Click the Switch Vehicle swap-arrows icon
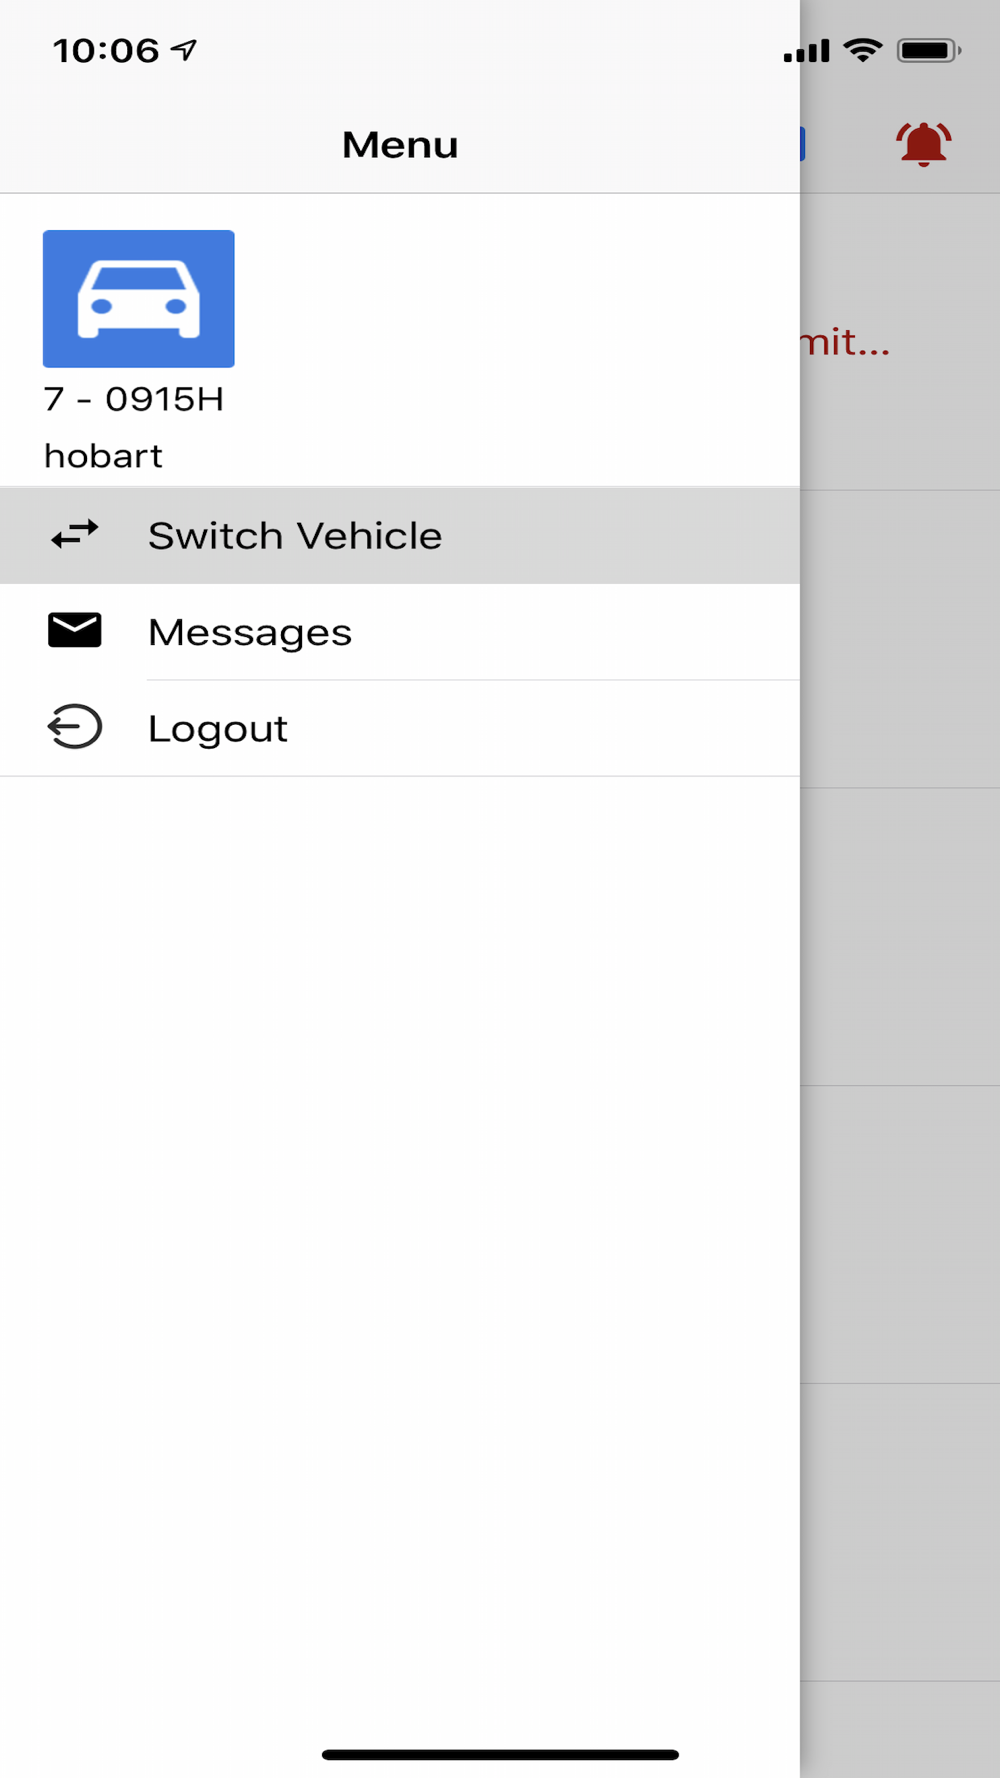This screenshot has width=1000, height=1778. 75,535
